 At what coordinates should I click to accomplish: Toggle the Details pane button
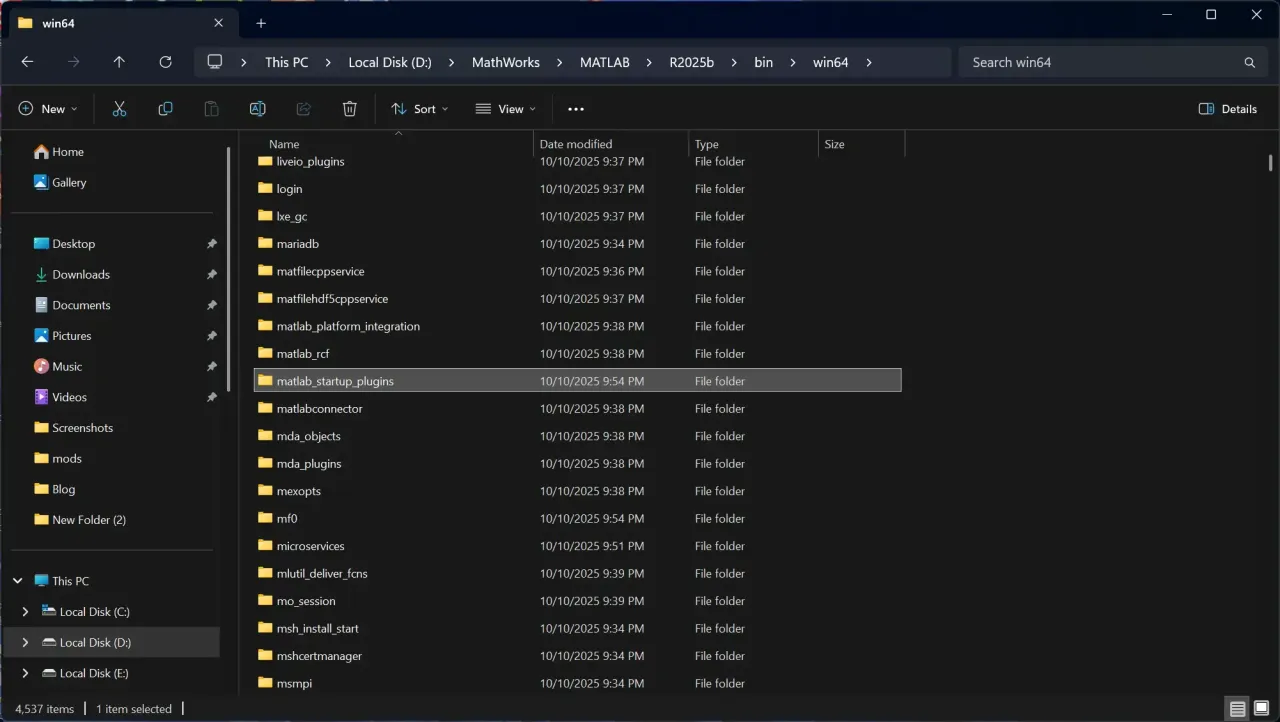tap(1228, 109)
